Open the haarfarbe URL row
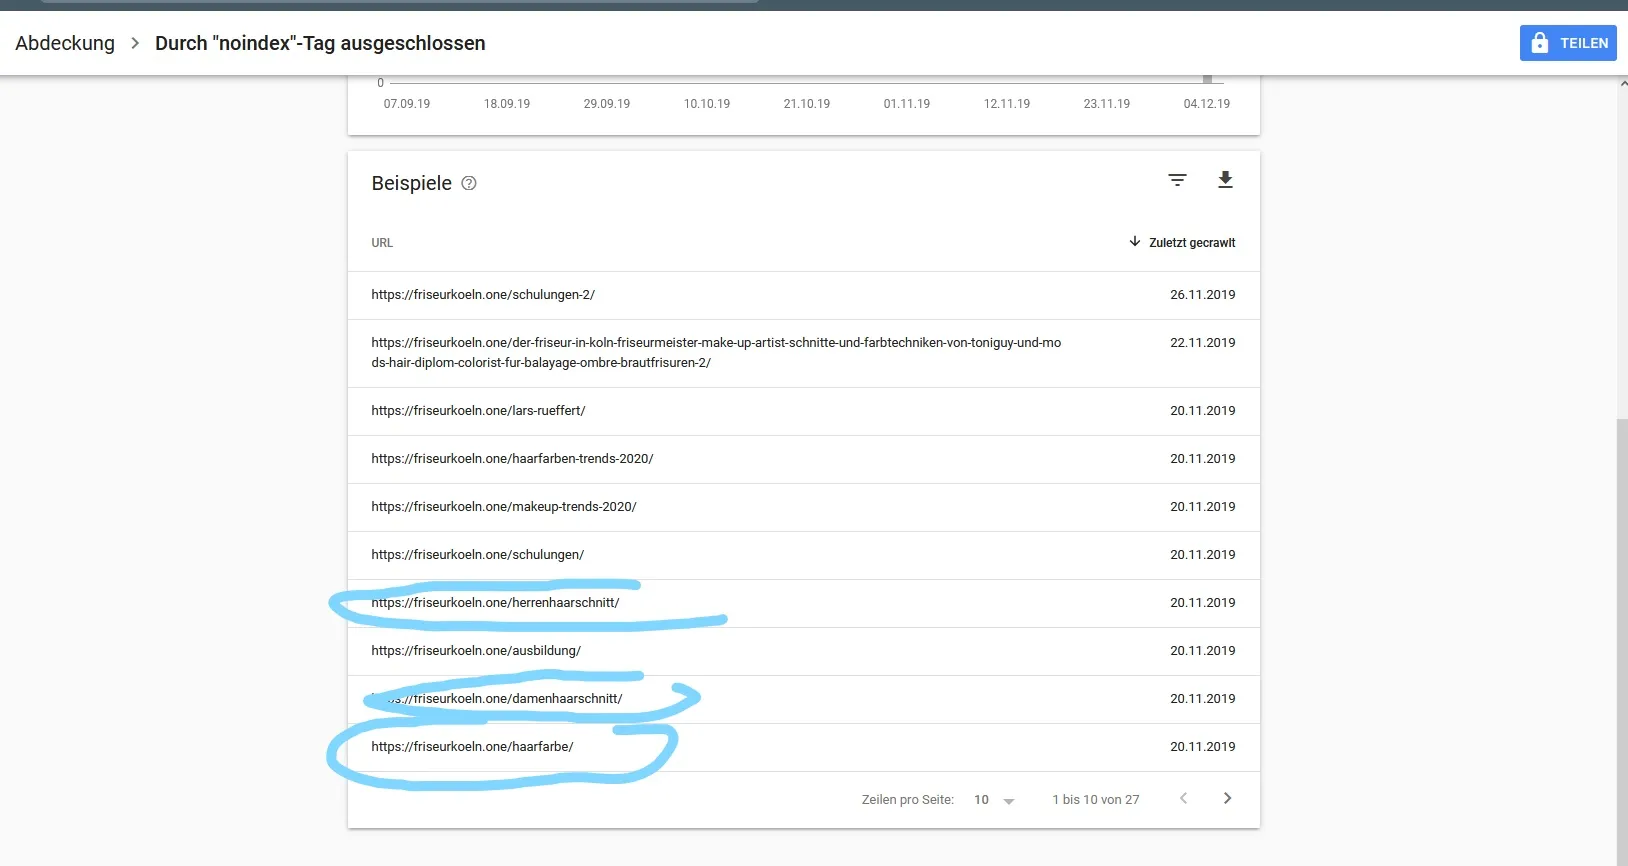Image resolution: width=1628 pixels, height=866 pixels. tap(803, 747)
